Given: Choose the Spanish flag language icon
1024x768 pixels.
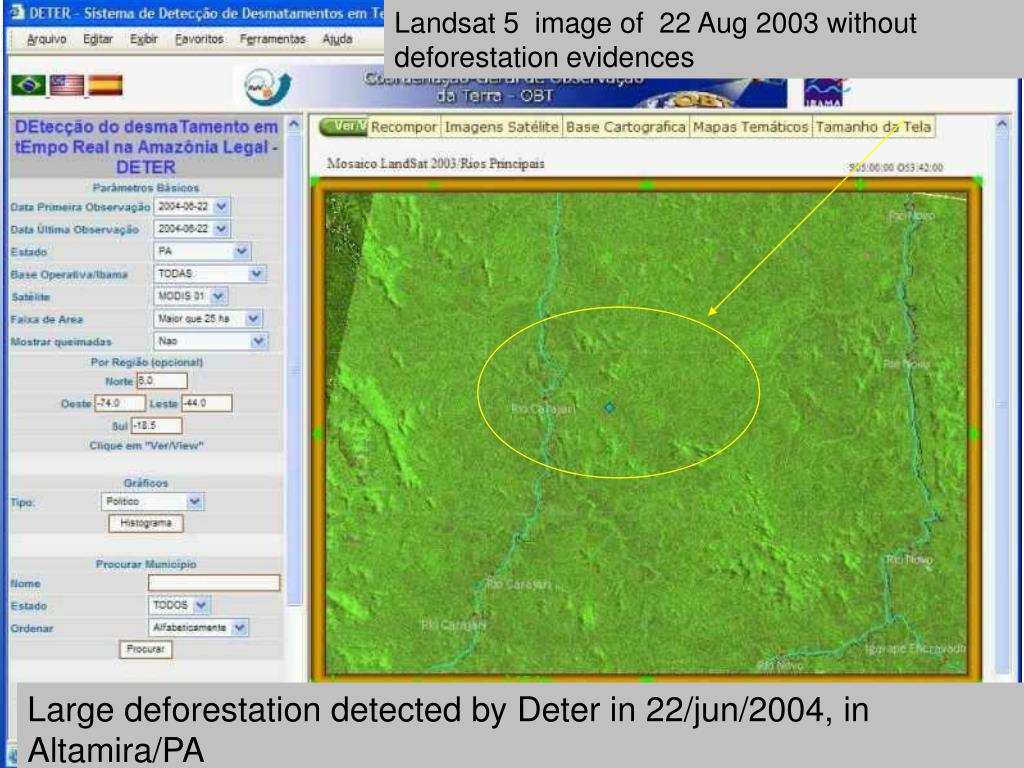Looking at the screenshot, I should 106,86.
